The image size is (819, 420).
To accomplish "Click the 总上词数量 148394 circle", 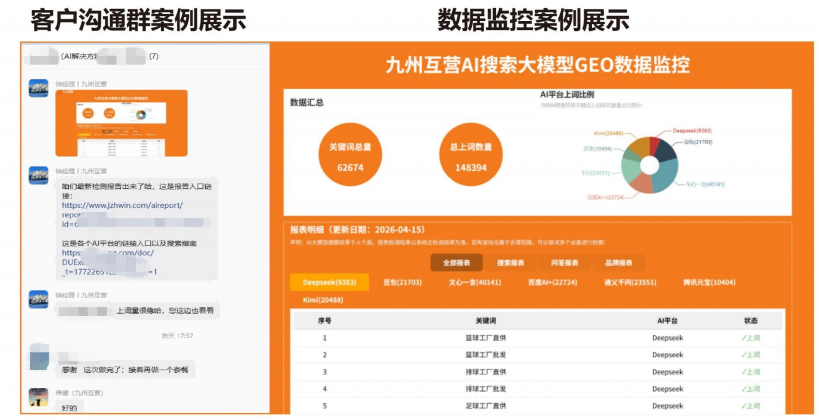I will point(471,155).
